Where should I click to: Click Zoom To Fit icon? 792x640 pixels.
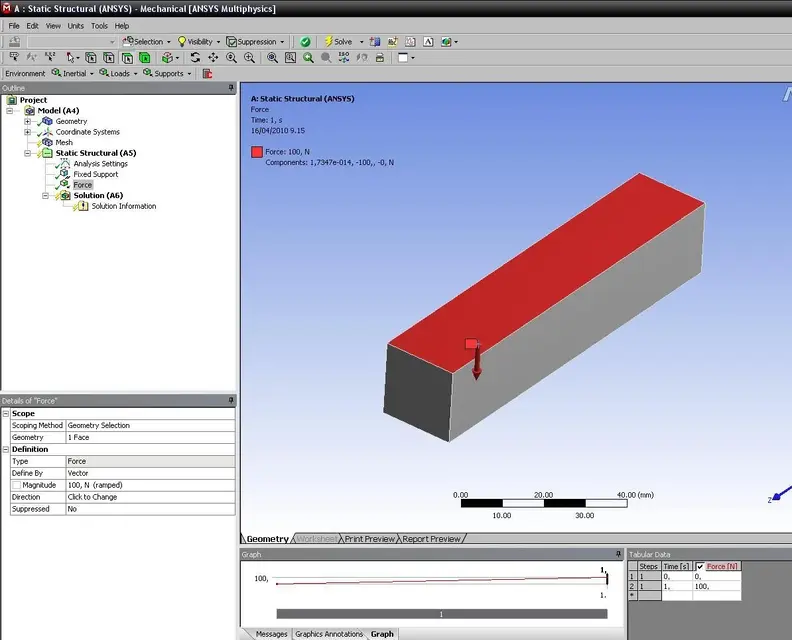(x=272, y=58)
